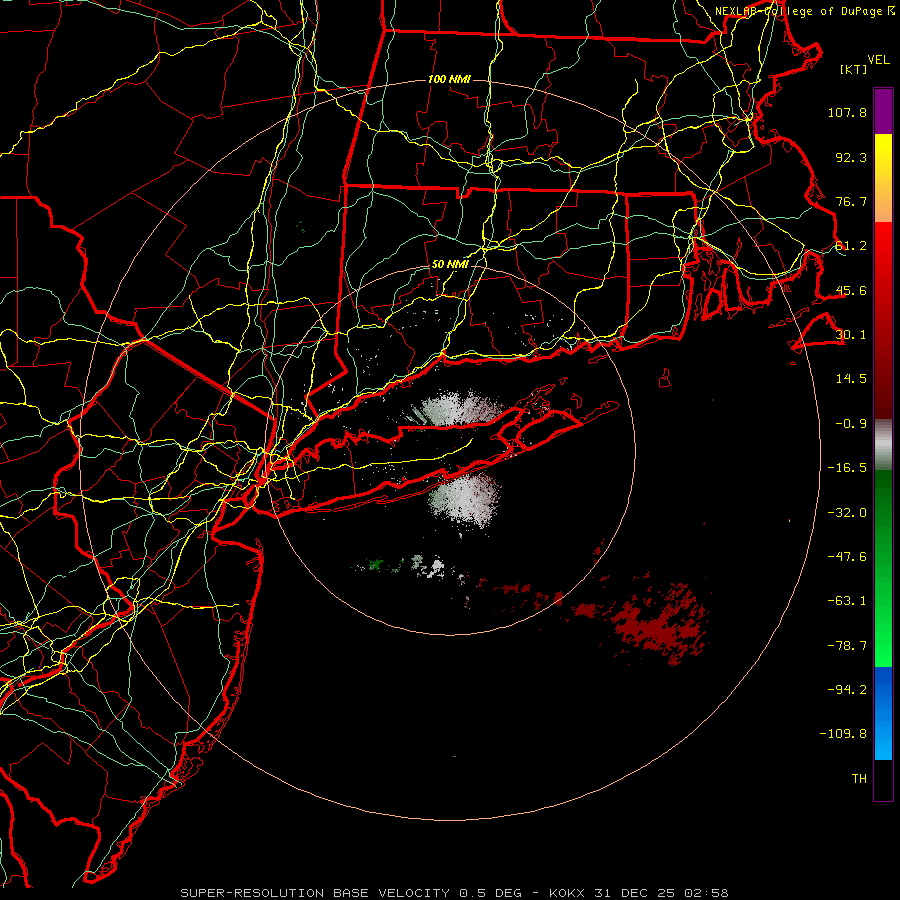900x900 pixels.
Task: Select the -109.8 legend value
Action: tap(843, 734)
